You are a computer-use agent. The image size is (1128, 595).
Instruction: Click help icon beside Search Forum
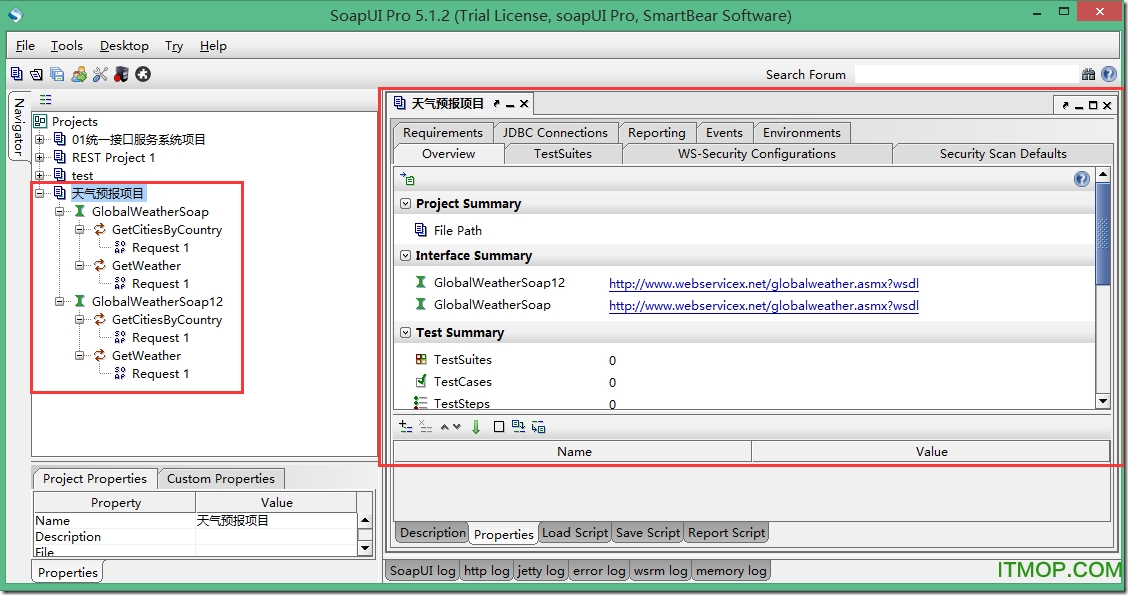pos(1109,74)
